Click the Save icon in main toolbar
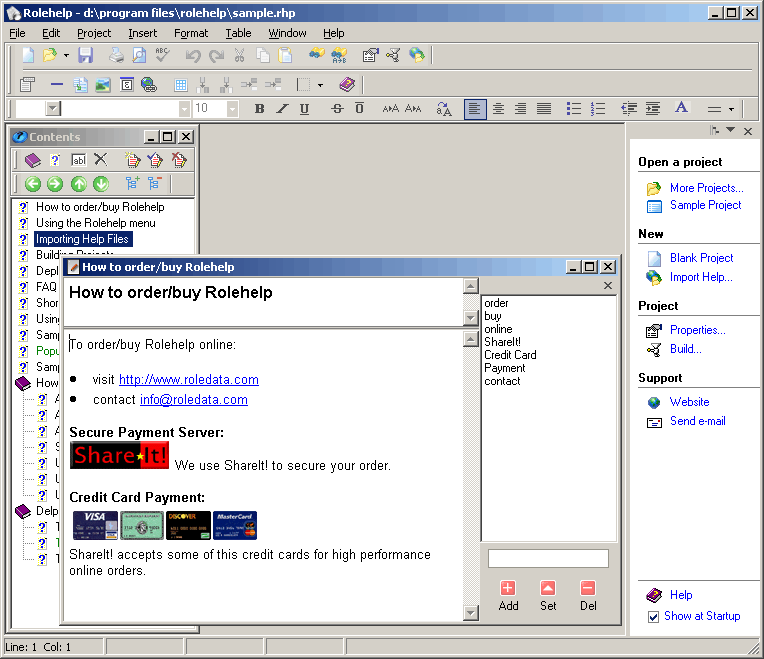 [x=85, y=56]
